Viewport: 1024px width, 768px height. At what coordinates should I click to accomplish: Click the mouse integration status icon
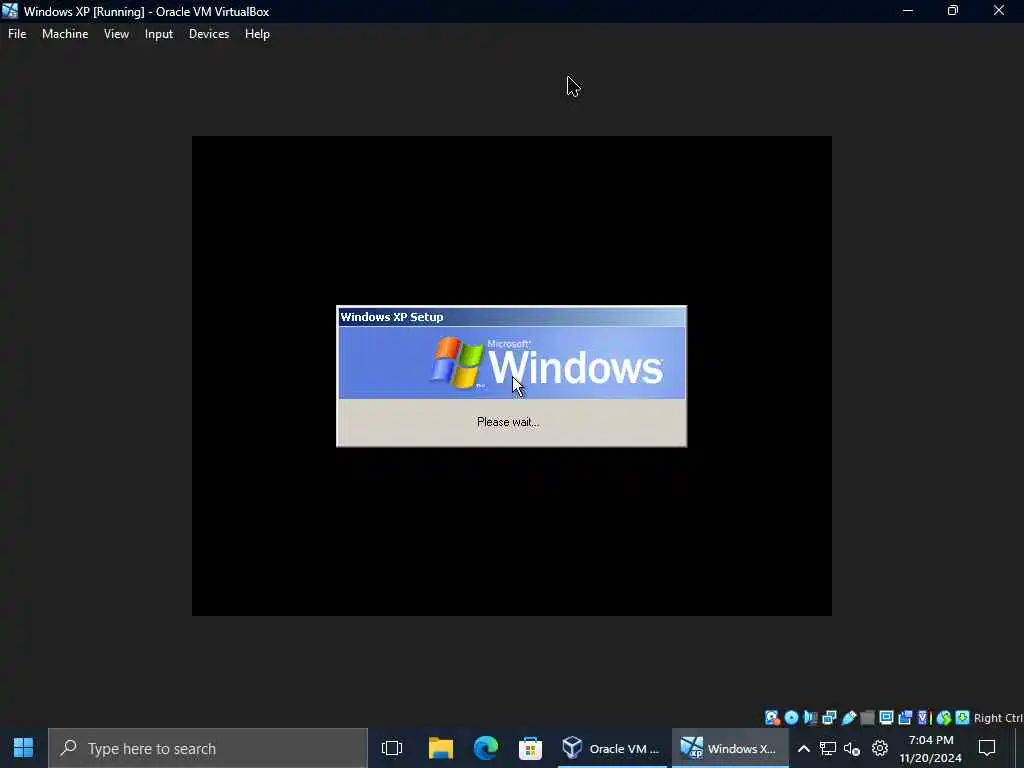click(x=944, y=718)
